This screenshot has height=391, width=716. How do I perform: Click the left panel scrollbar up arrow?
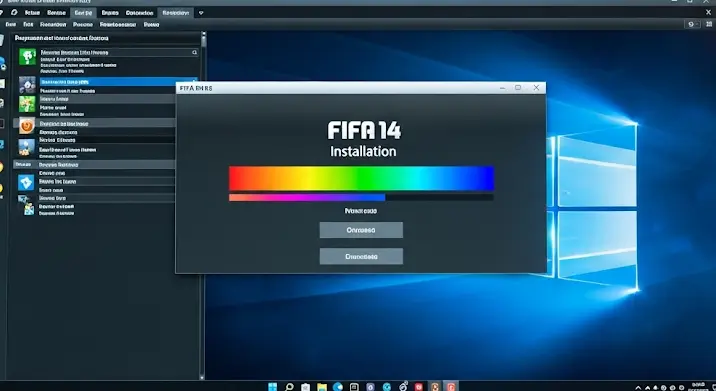point(203,34)
